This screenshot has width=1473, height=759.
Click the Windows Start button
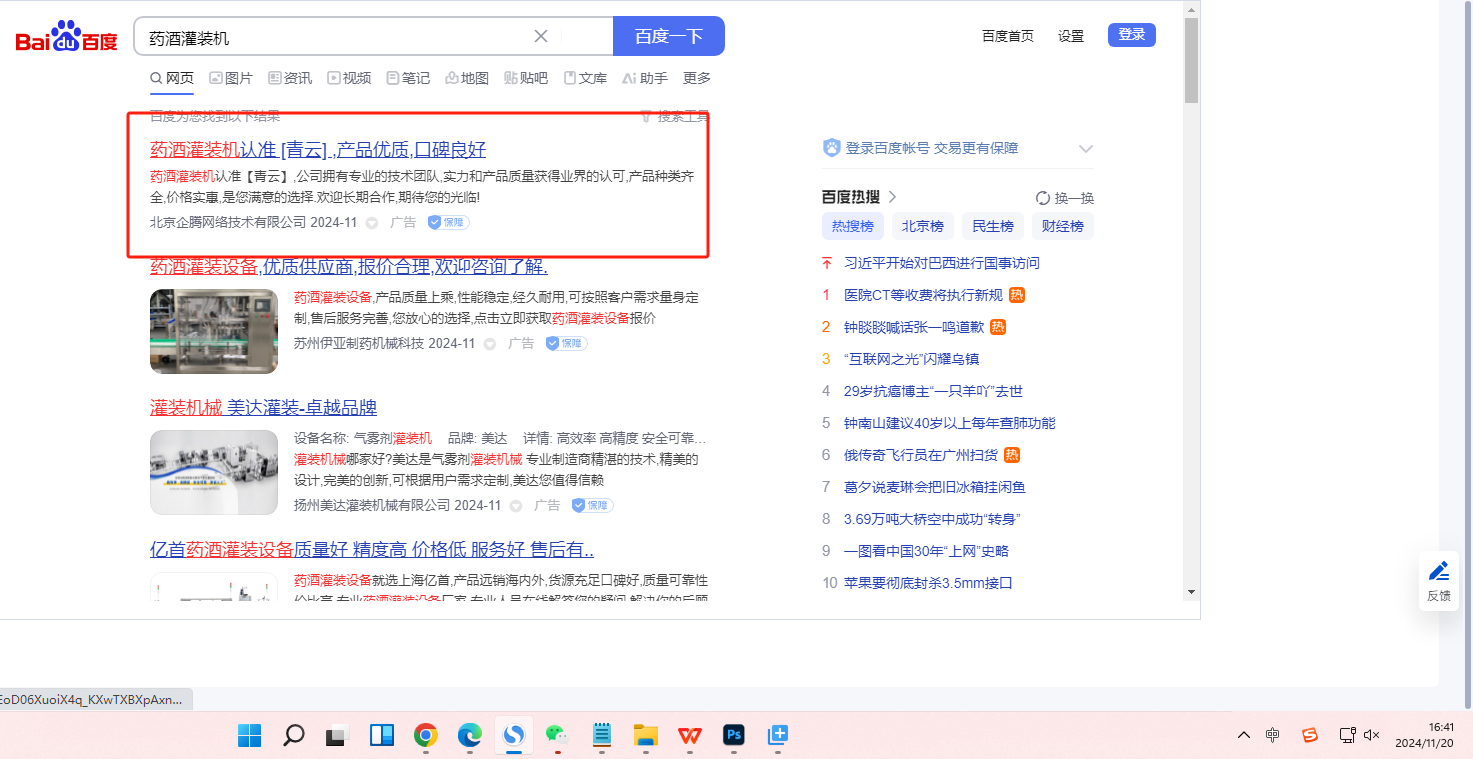click(x=249, y=736)
